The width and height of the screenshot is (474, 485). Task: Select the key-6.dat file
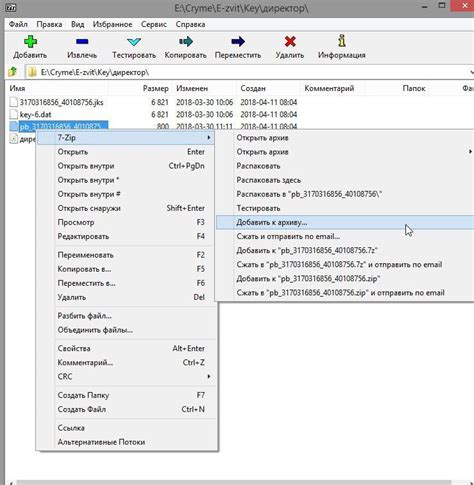point(35,114)
